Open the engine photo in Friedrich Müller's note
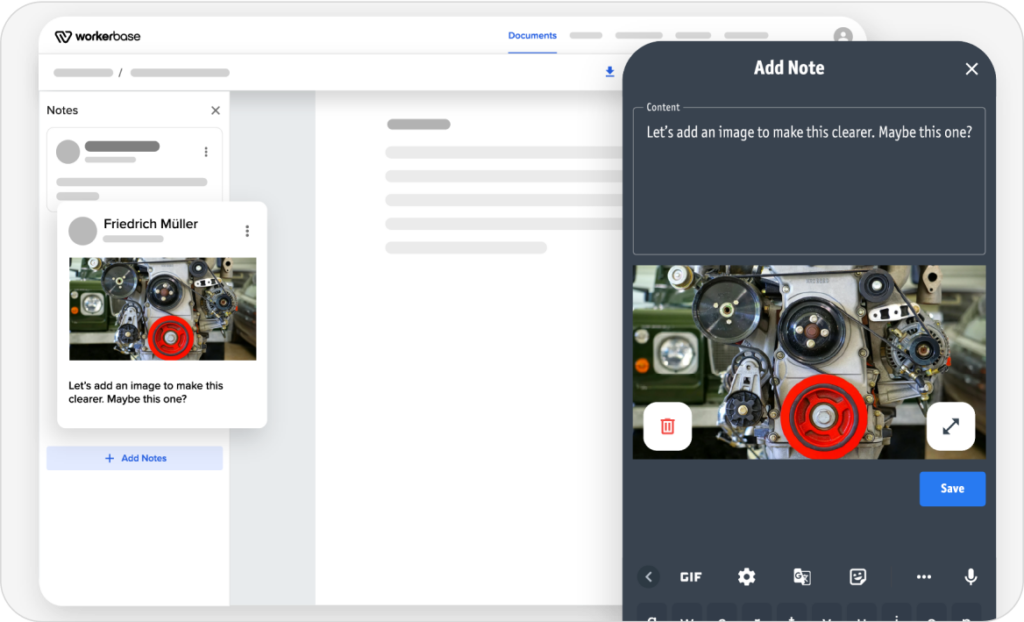 (162, 308)
